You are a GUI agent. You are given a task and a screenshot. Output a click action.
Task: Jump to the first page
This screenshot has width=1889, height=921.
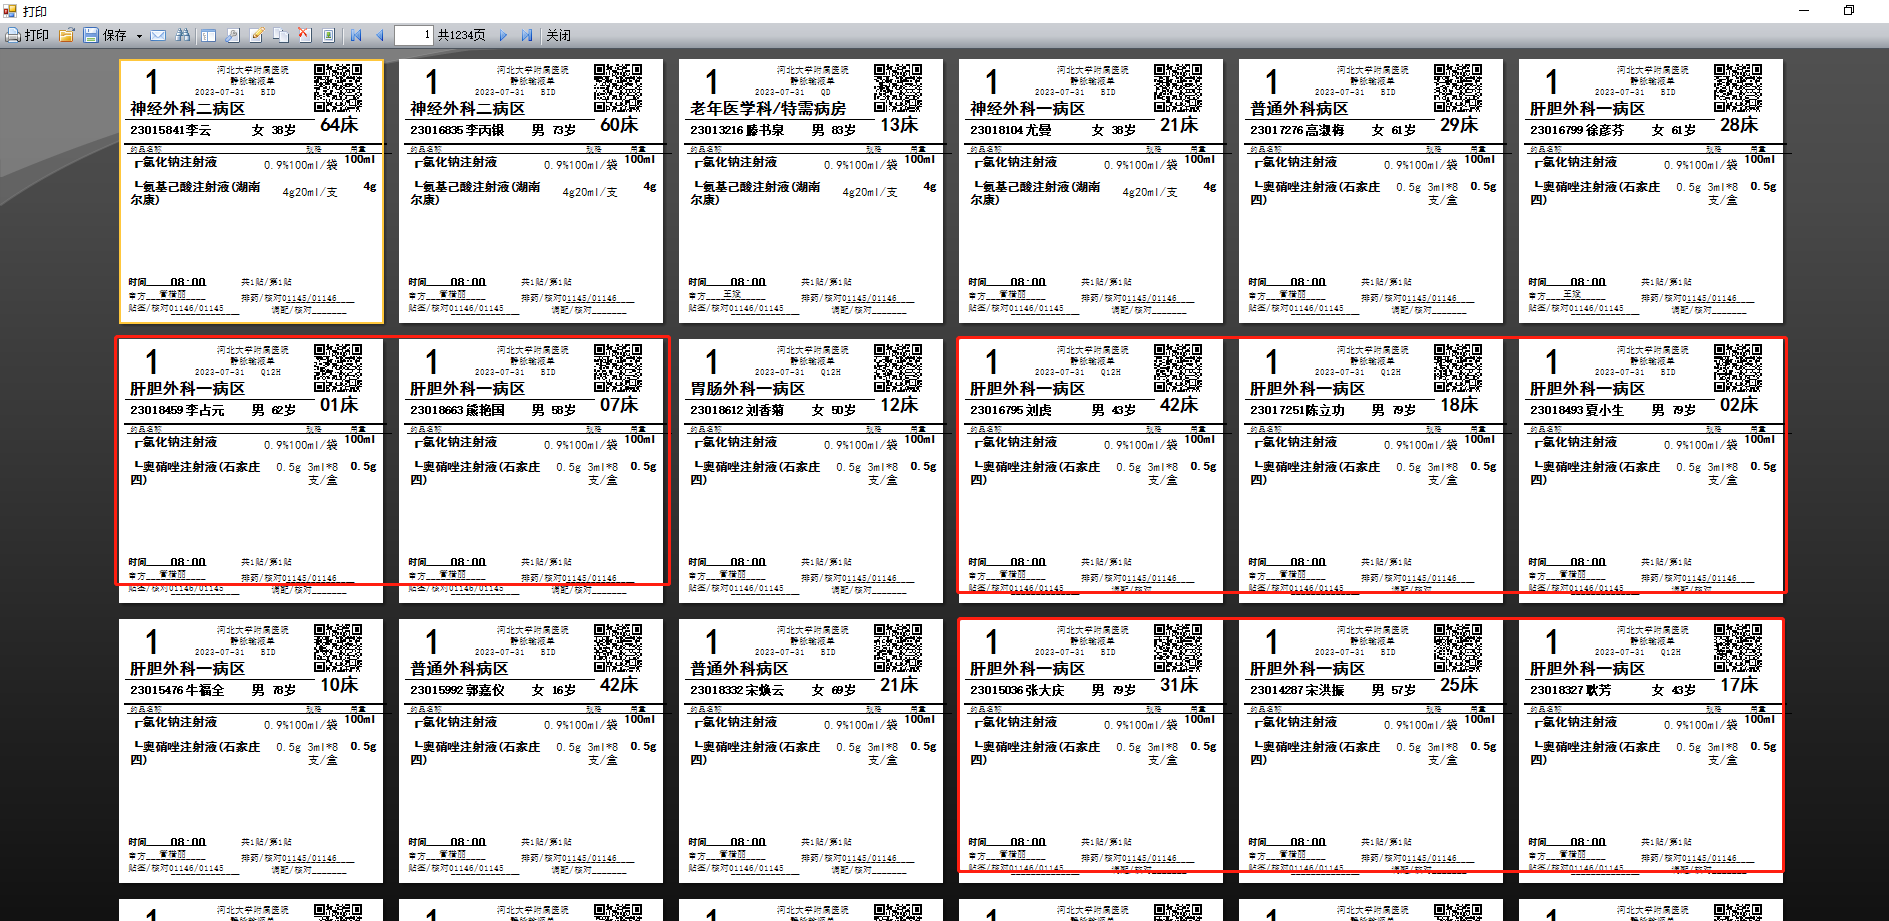[356, 35]
